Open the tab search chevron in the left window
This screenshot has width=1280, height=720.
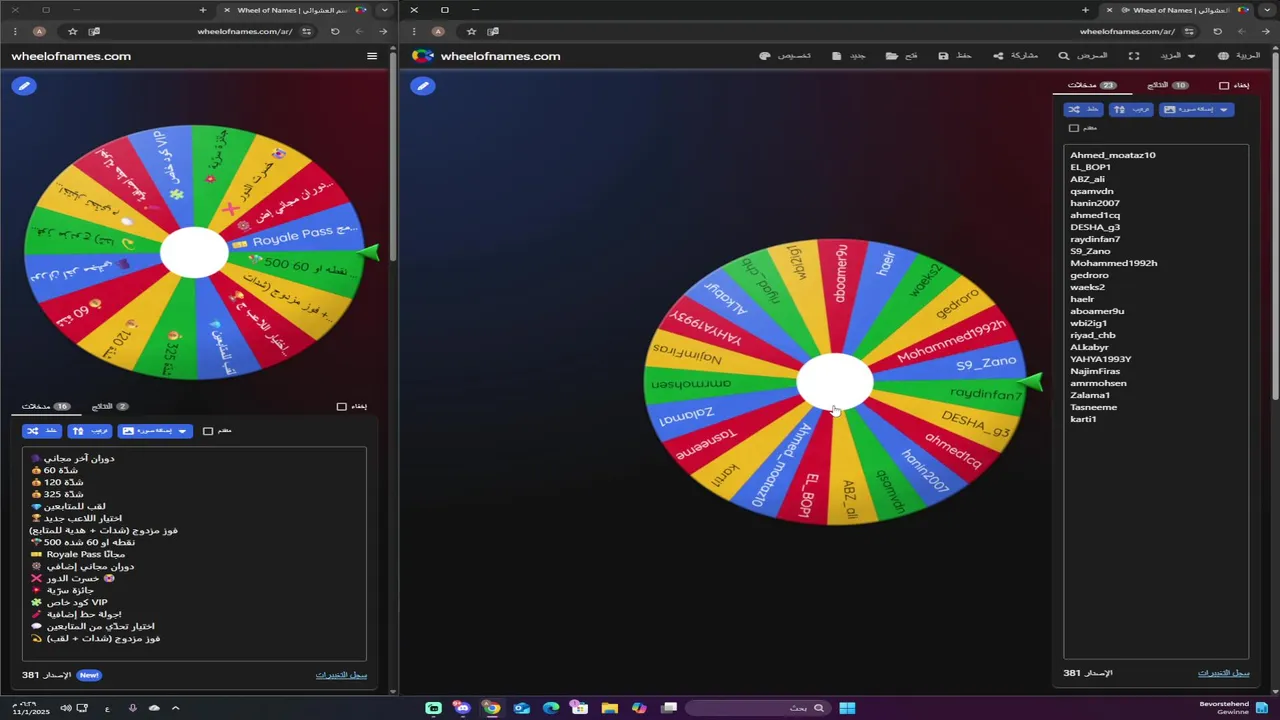[x=384, y=10]
